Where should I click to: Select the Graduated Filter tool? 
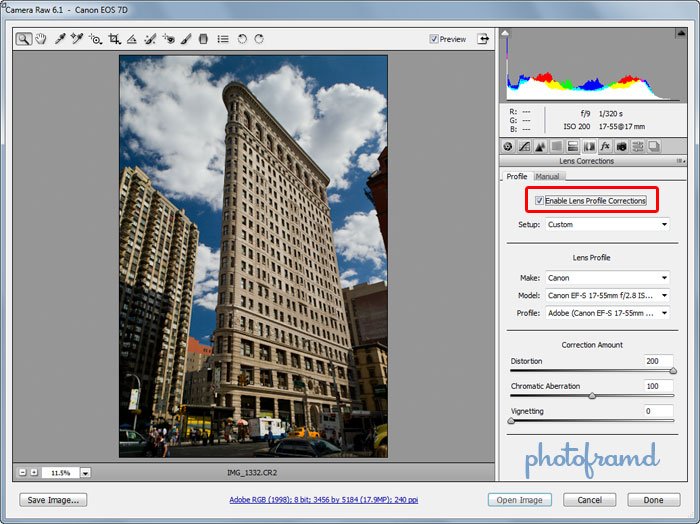tap(203, 39)
